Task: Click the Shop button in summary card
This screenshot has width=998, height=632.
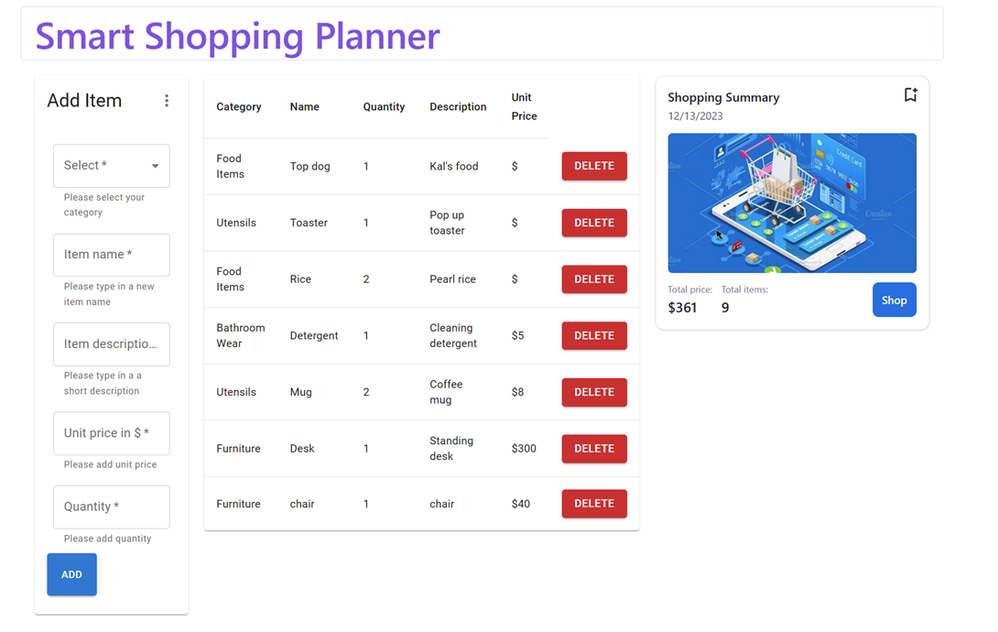Action: click(x=894, y=300)
